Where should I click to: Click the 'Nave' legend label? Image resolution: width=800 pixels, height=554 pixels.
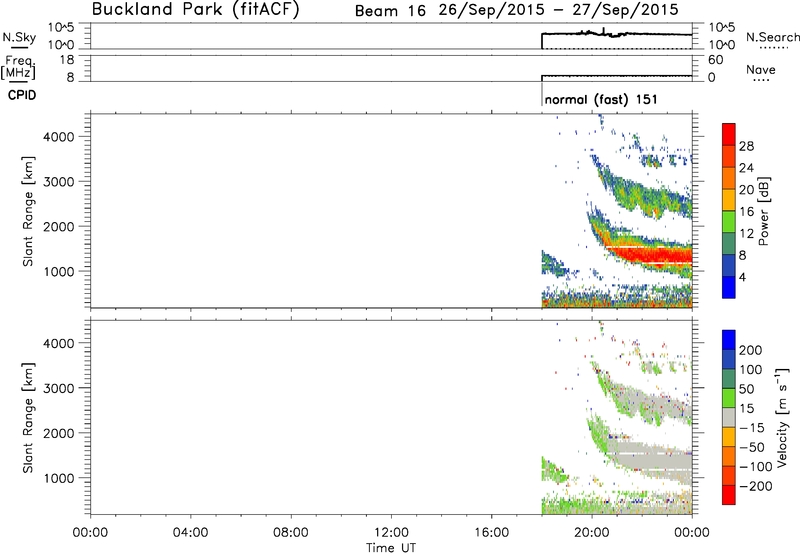click(x=760, y=70)
